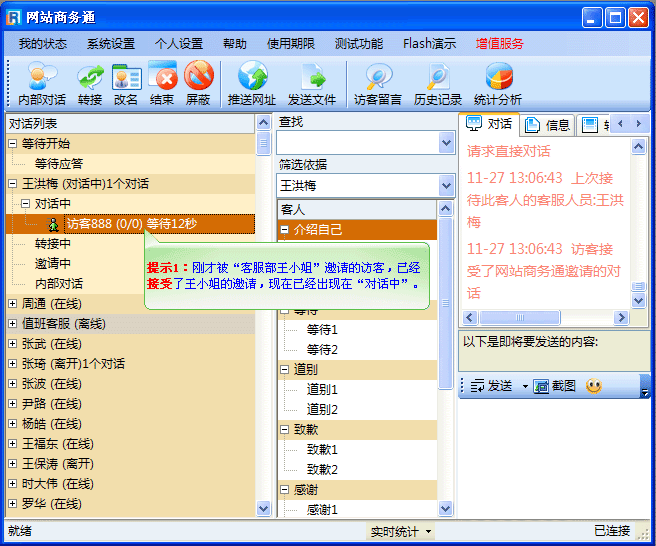This screenshot has height=546, width=656.
Task: Expand the 周通 (在线) tree node
Action: [x=13, y=304]
